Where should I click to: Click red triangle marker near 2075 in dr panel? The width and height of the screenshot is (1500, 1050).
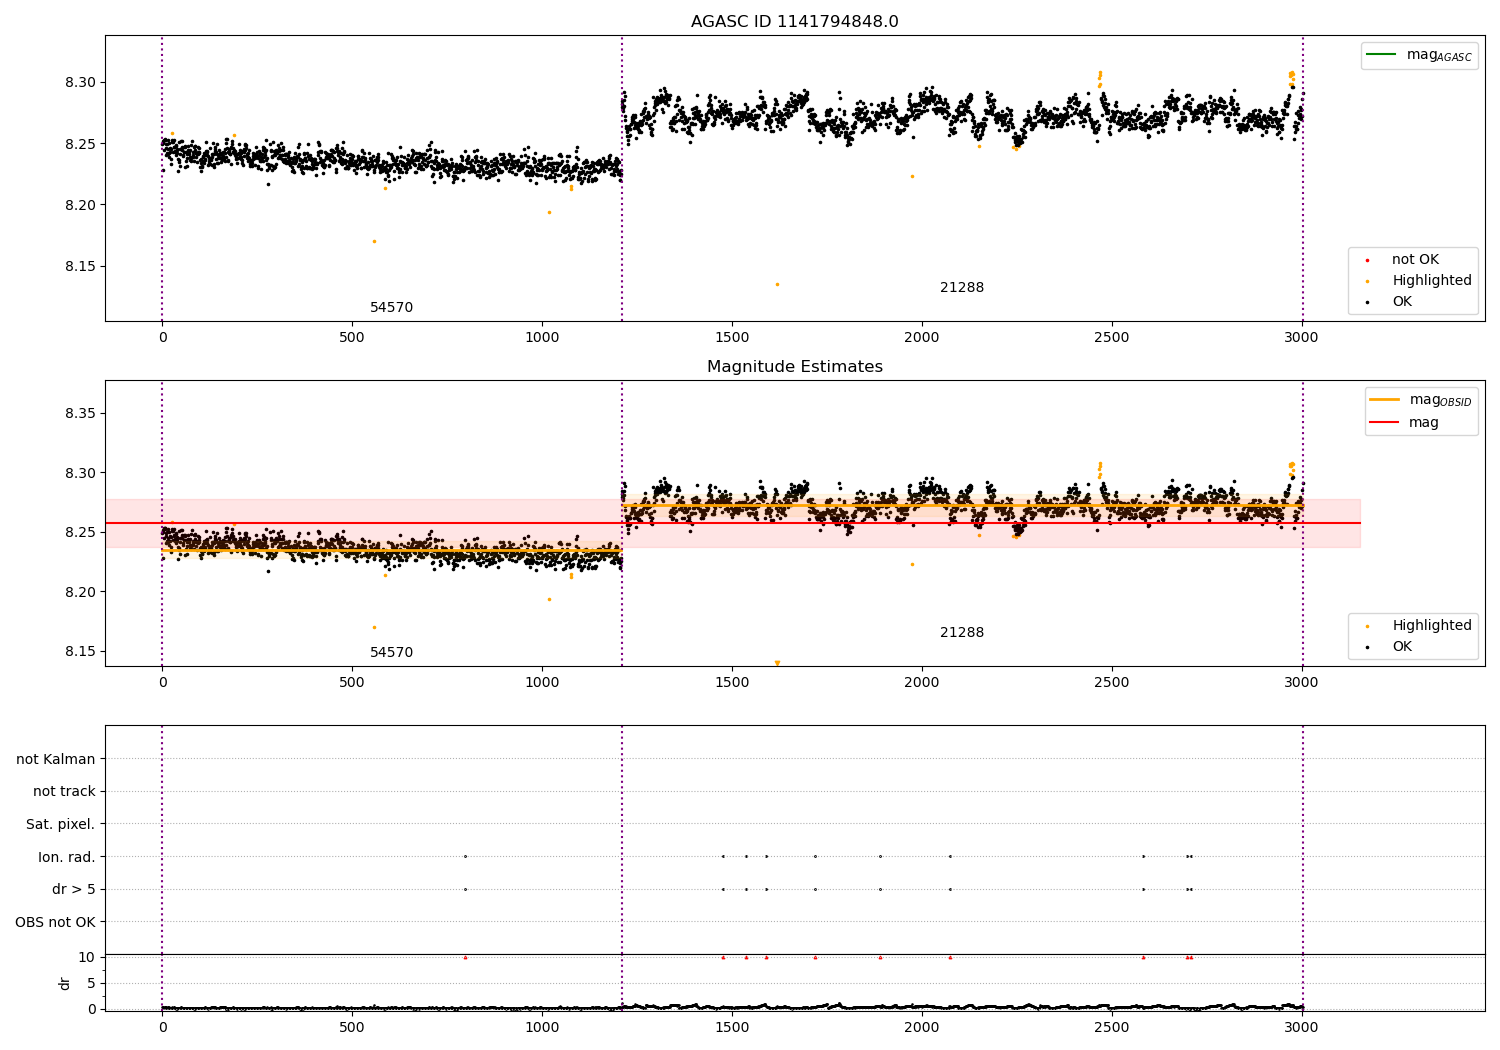tap(950, 957)
